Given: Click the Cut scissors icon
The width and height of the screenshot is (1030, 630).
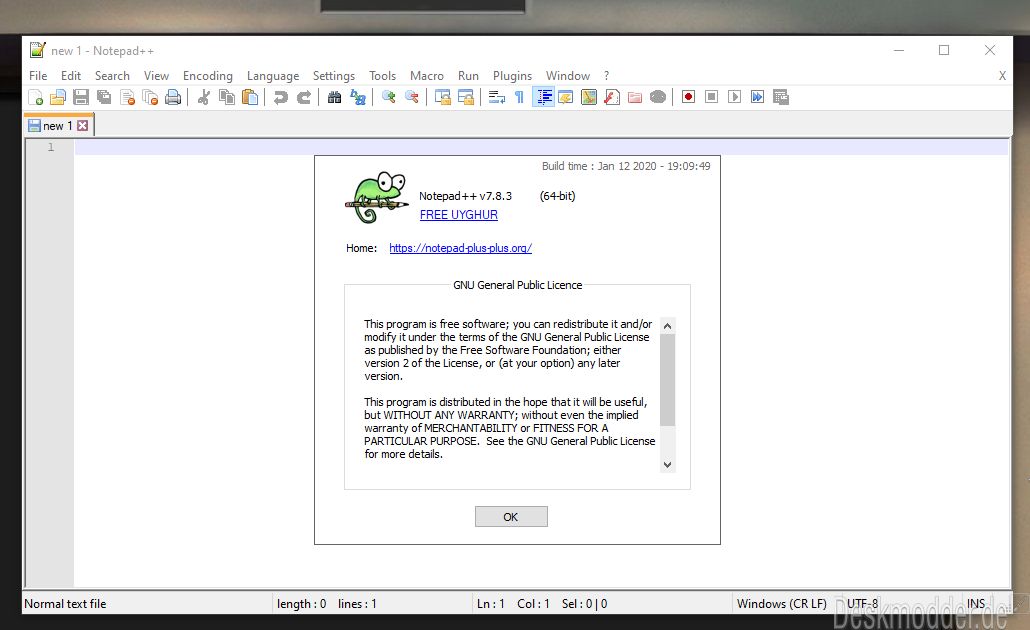Looking at the screenshot, I should point(204,97).
